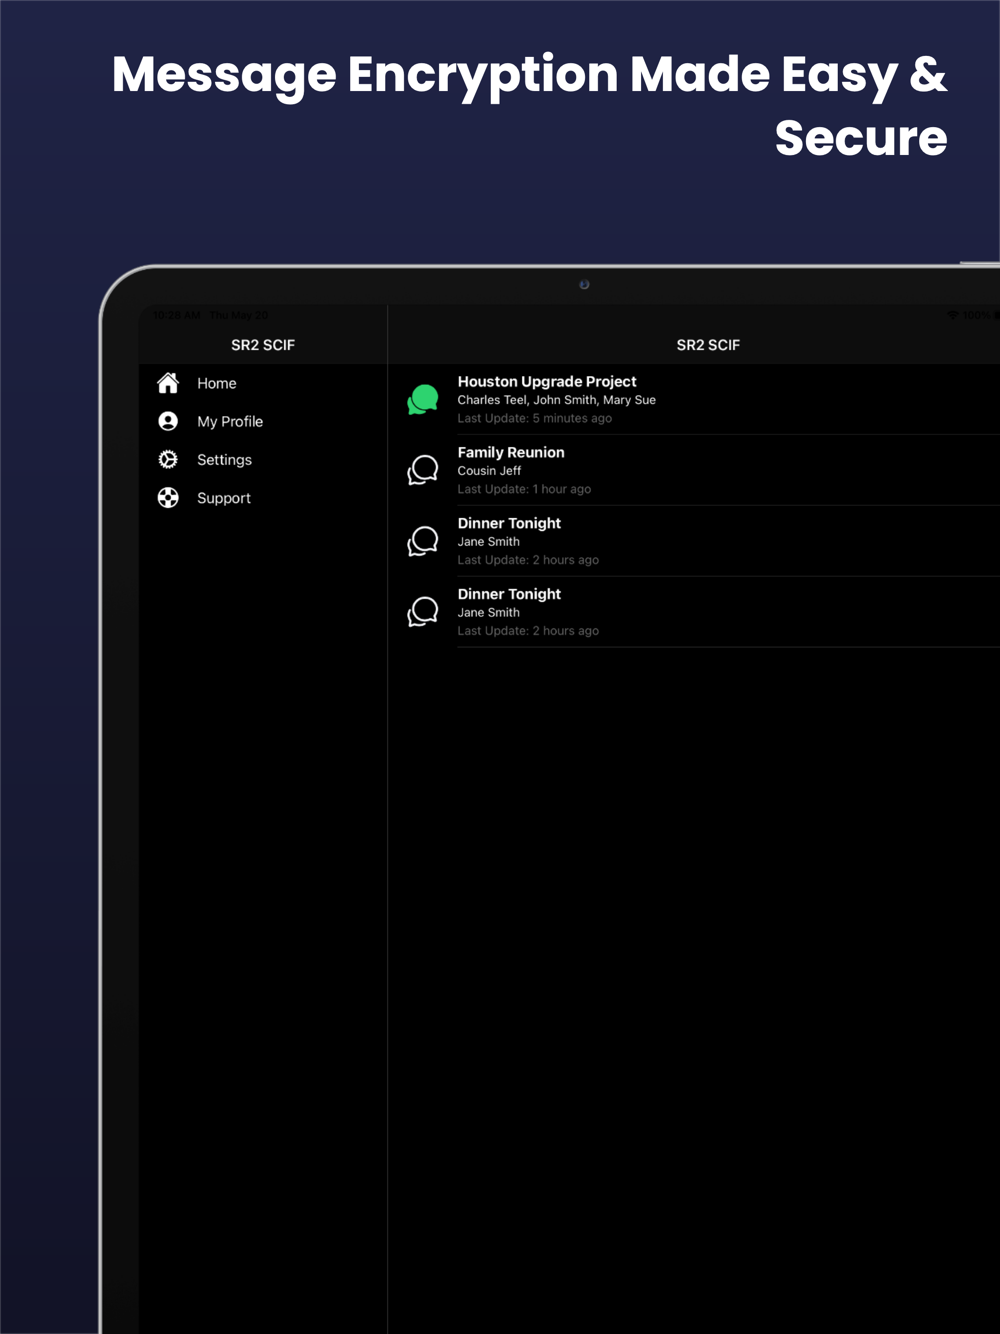Click the My Profile person icon
Viewport: 1000px width, 1334px height.
coord(168,421)
